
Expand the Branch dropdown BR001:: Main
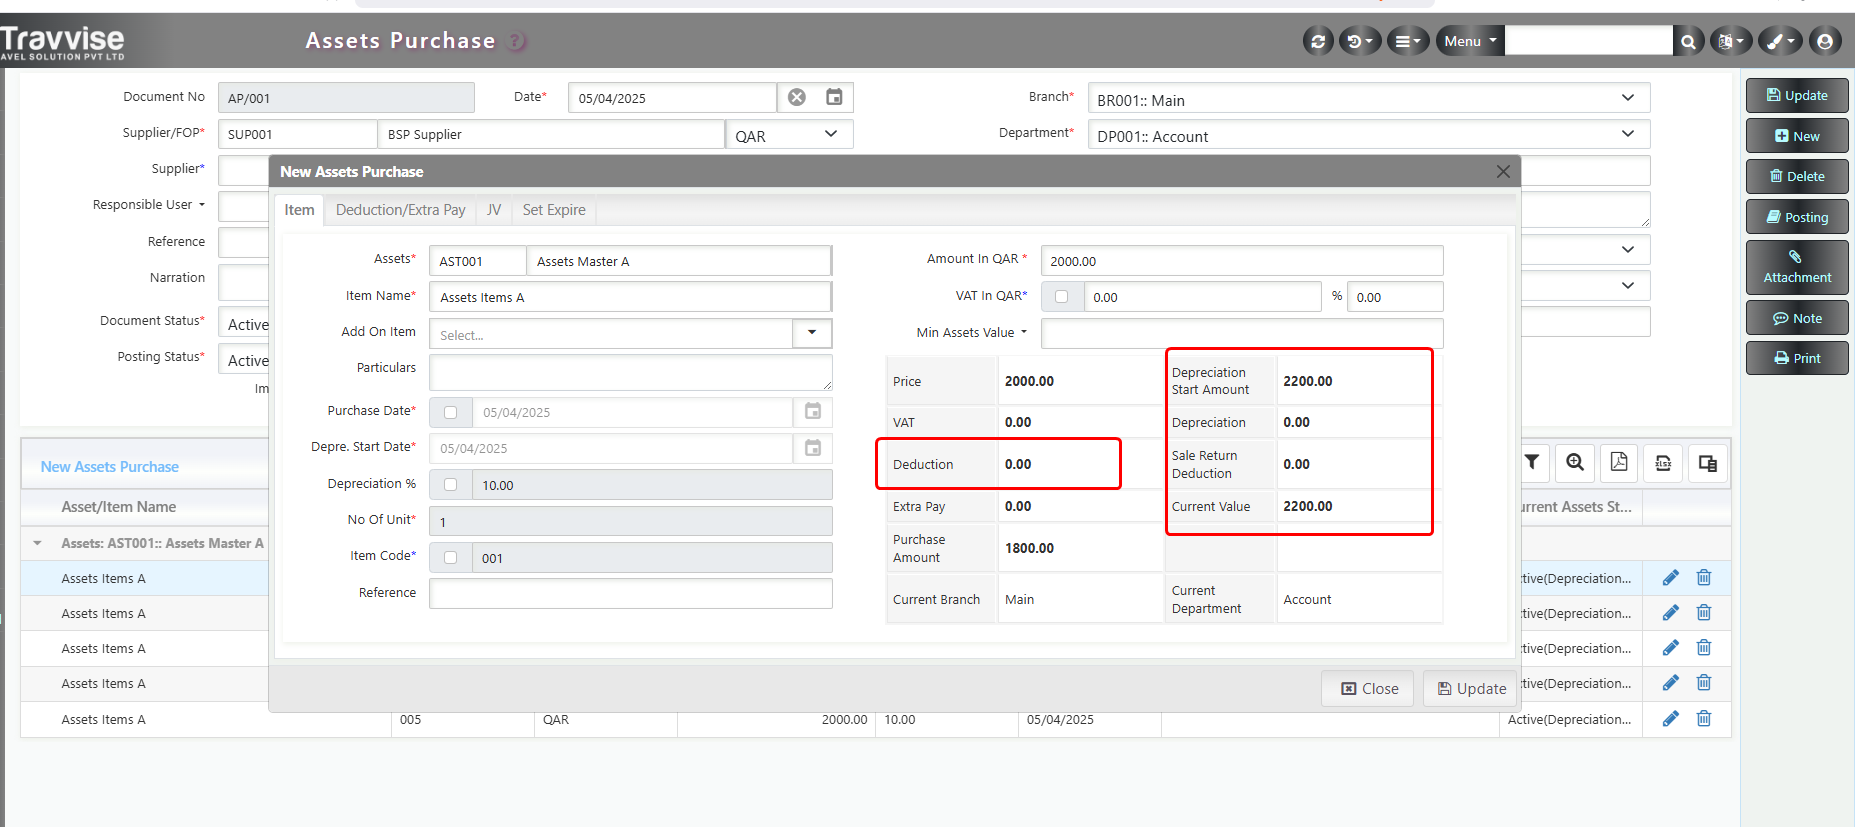pyautogui.click(x=1368, y=99)
